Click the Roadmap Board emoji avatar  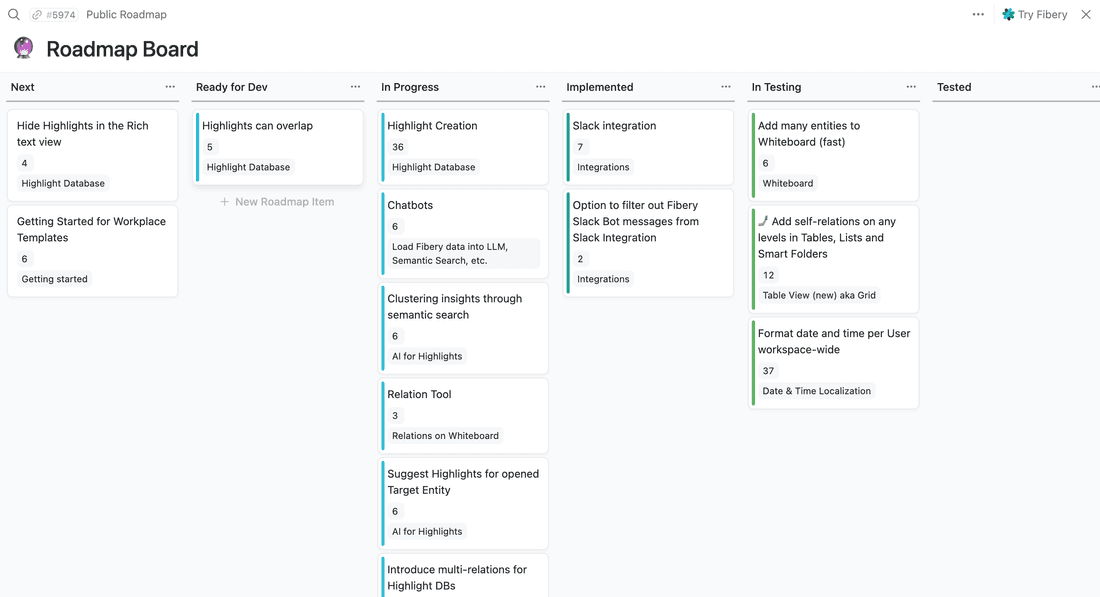(x=22, y=47)
